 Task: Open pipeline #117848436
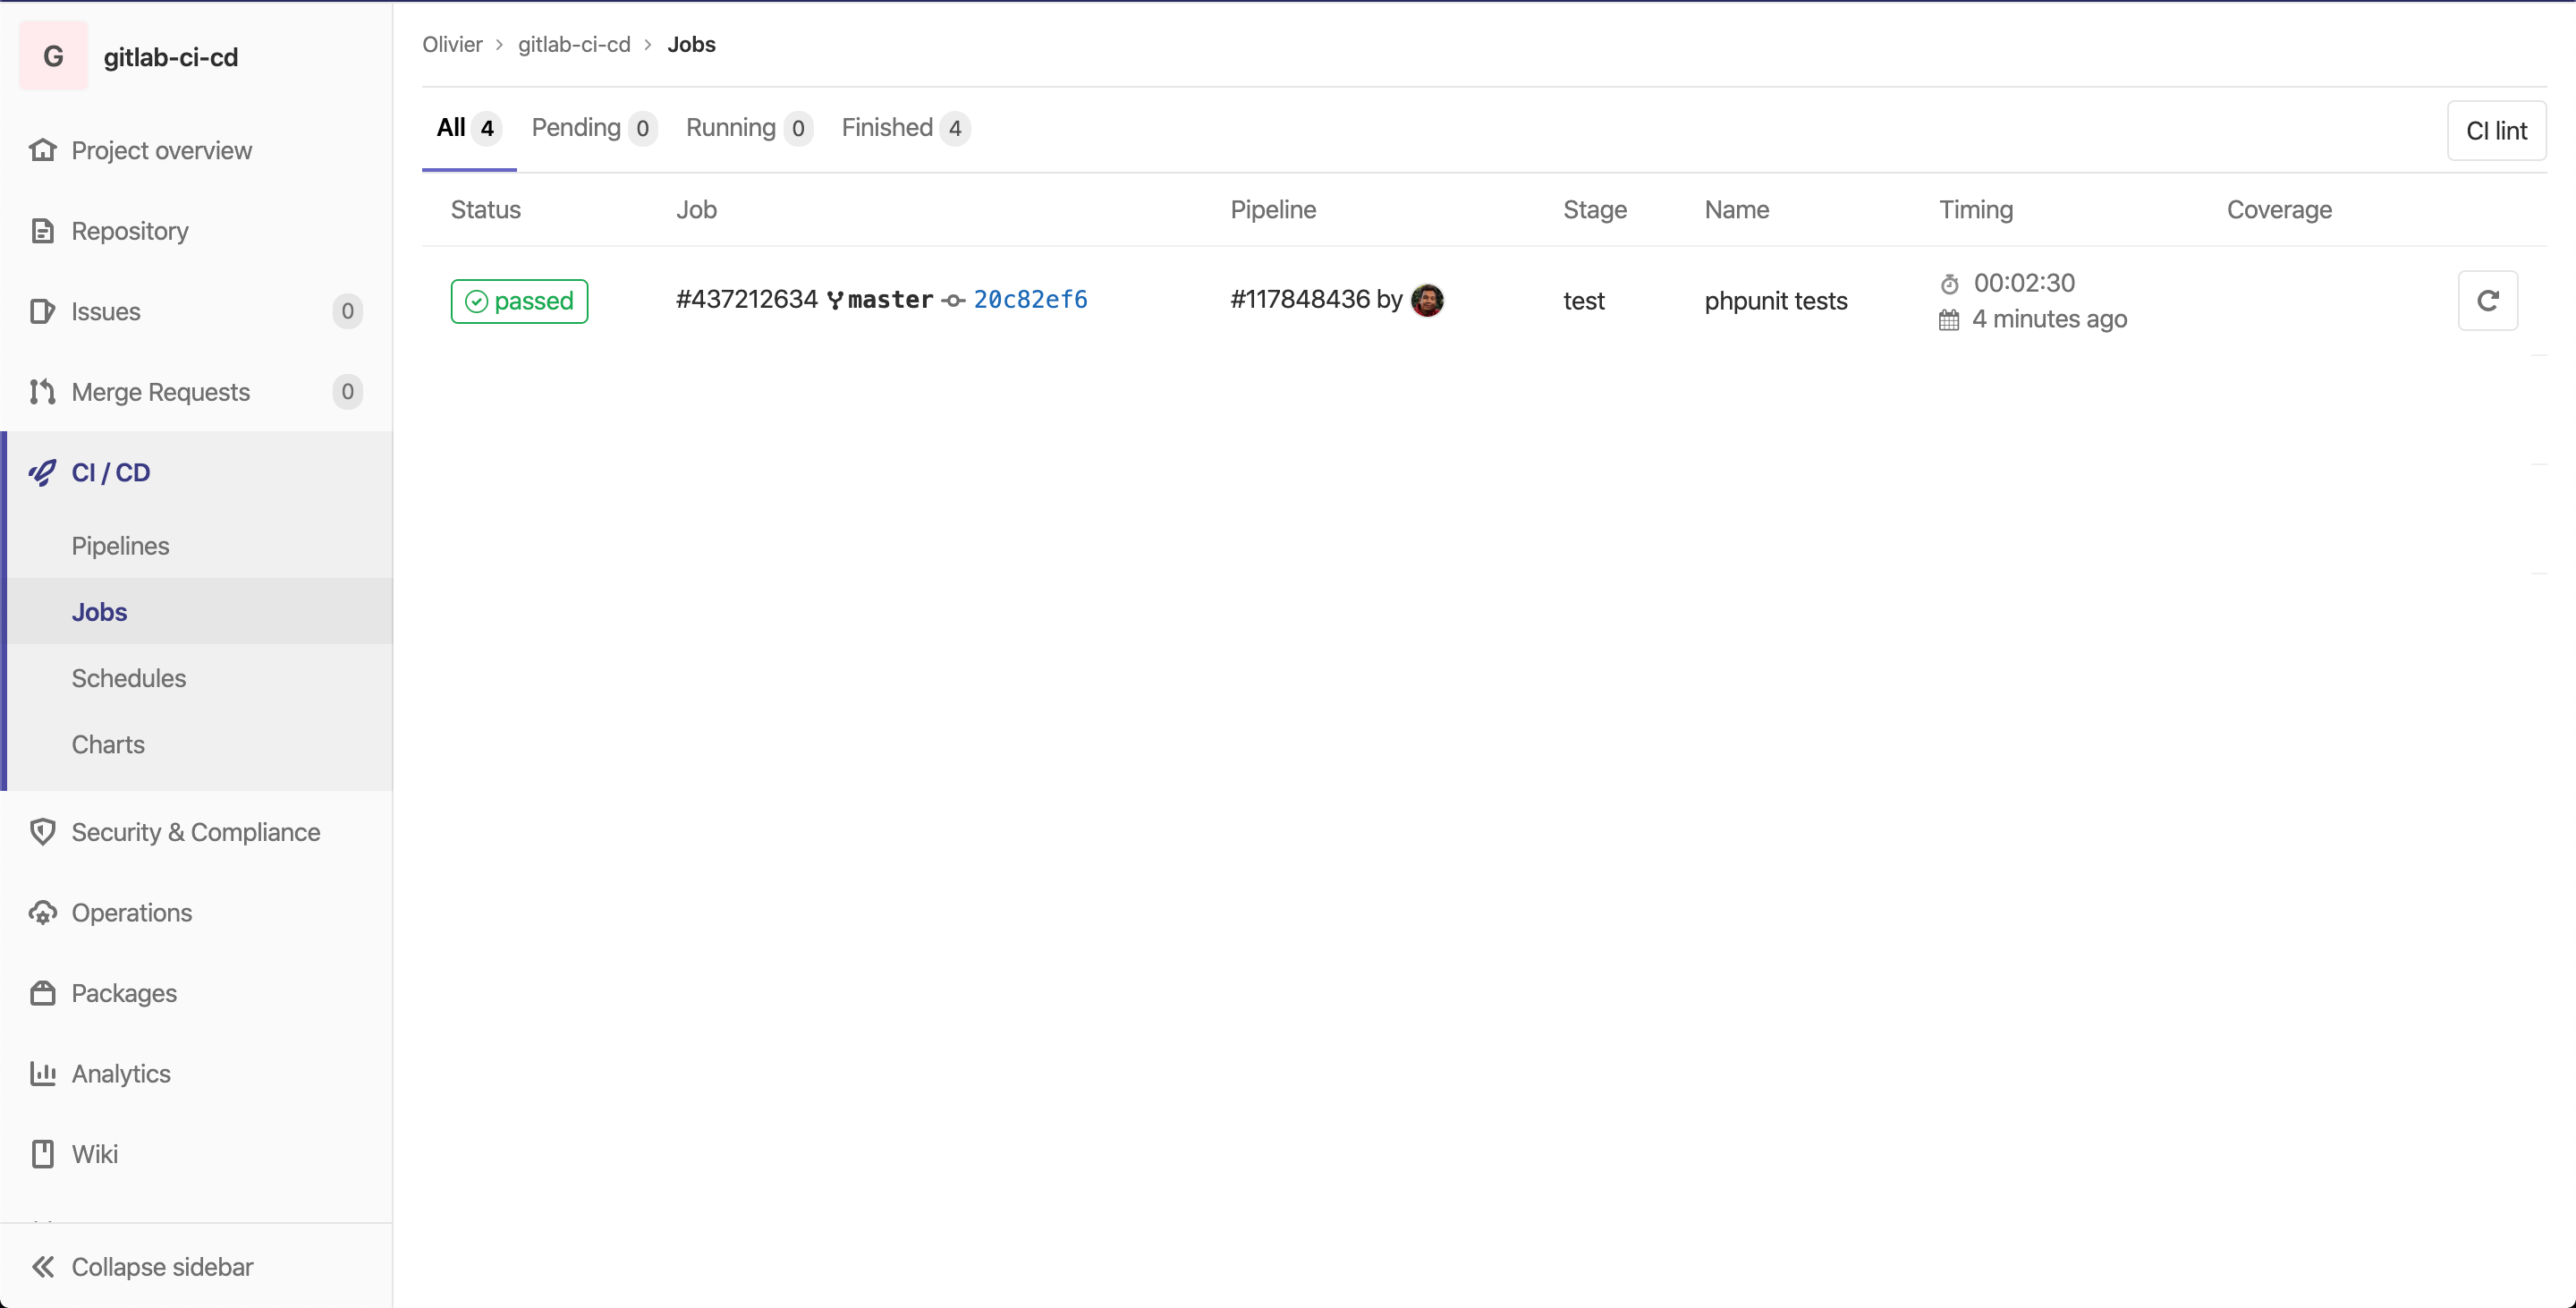(x=1300, y=299)
